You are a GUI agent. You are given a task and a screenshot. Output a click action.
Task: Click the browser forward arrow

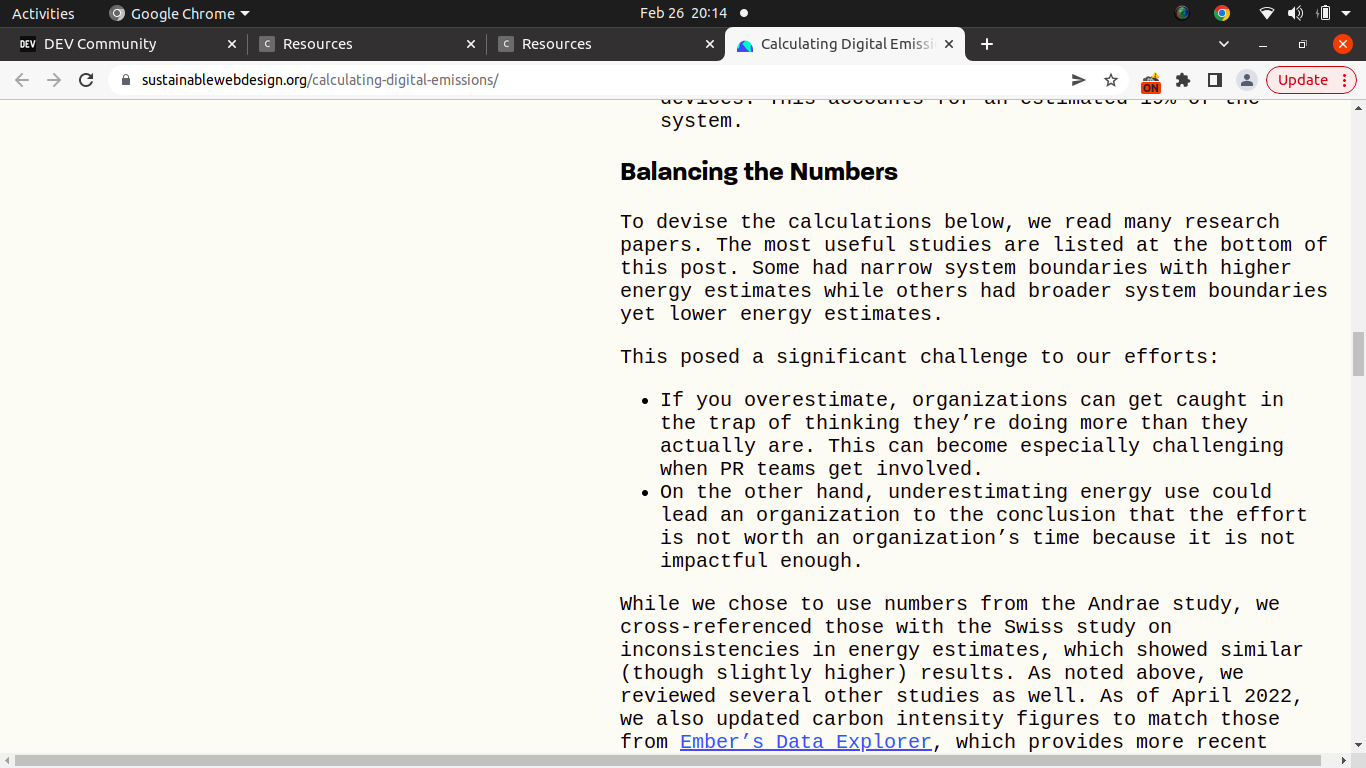pos(54,80)
